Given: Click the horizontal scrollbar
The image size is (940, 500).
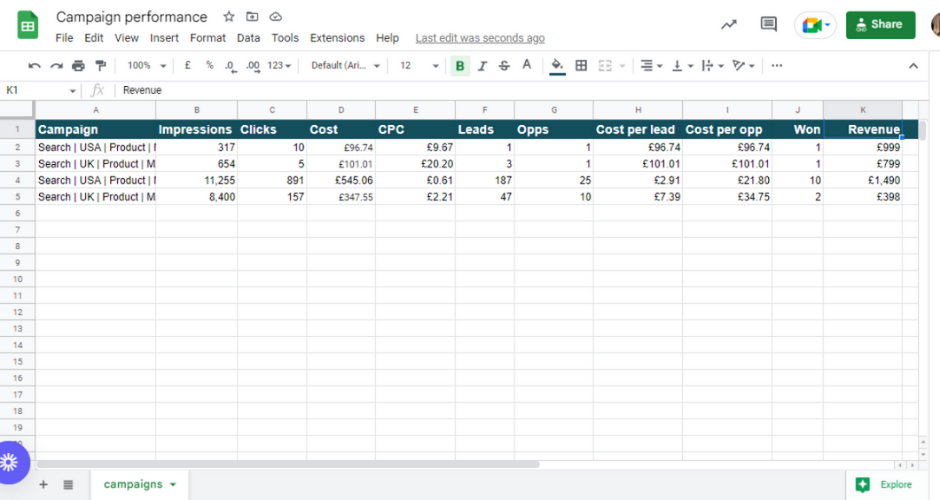Looking at the screenshot, I should click(288, 465).
